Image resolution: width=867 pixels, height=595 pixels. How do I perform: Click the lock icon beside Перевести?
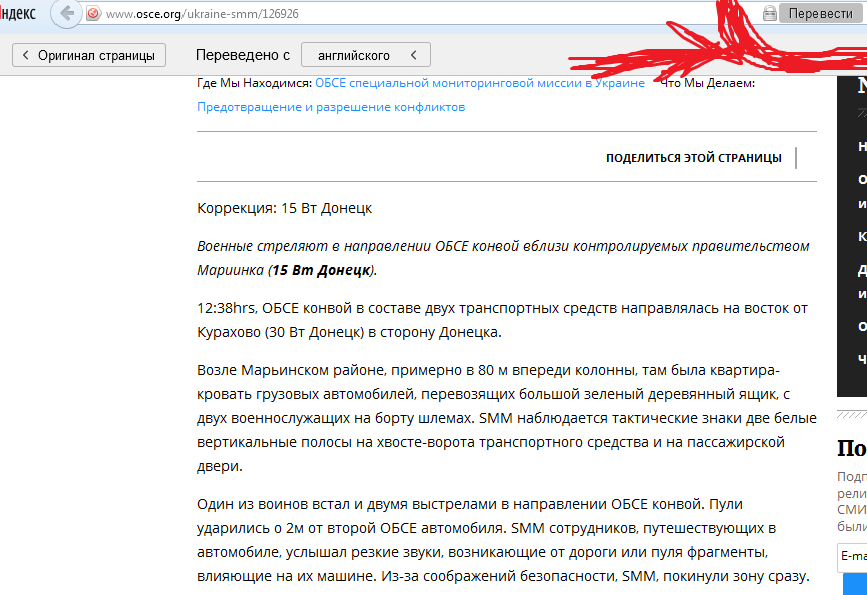[x=769, y=14]
